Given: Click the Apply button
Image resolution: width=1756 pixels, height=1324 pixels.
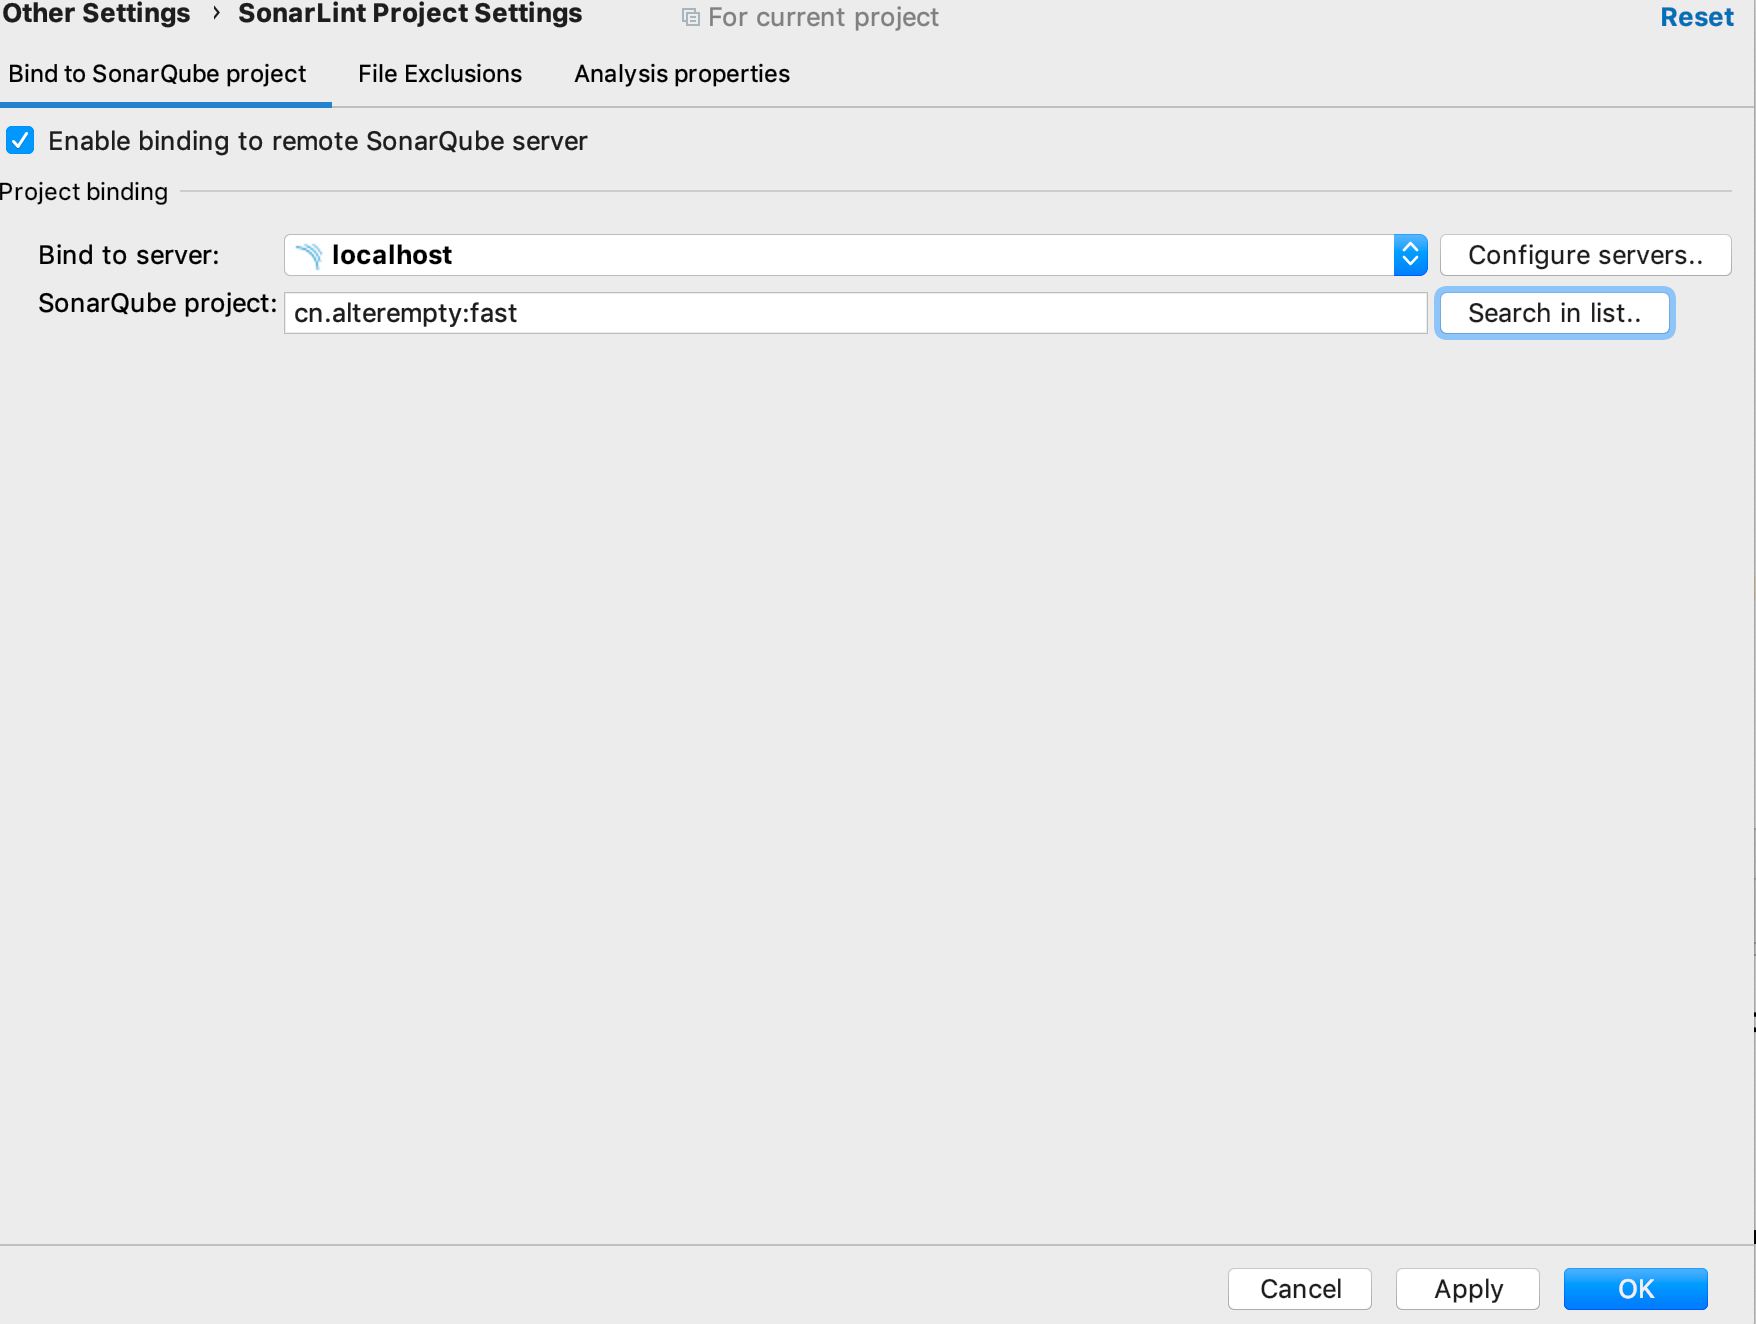Looking at the screenshot, I should [x=1468, y=1289].
